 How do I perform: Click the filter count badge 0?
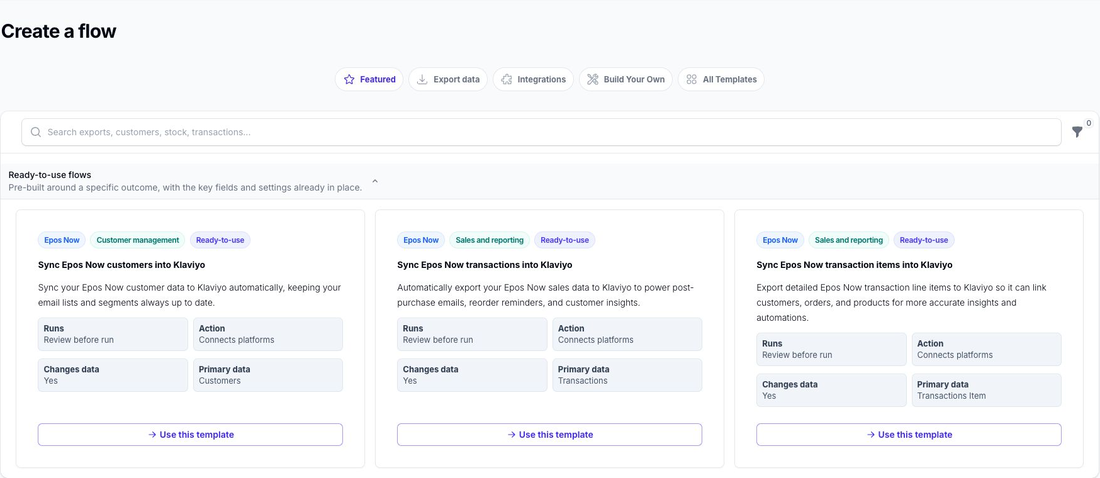1089,123
